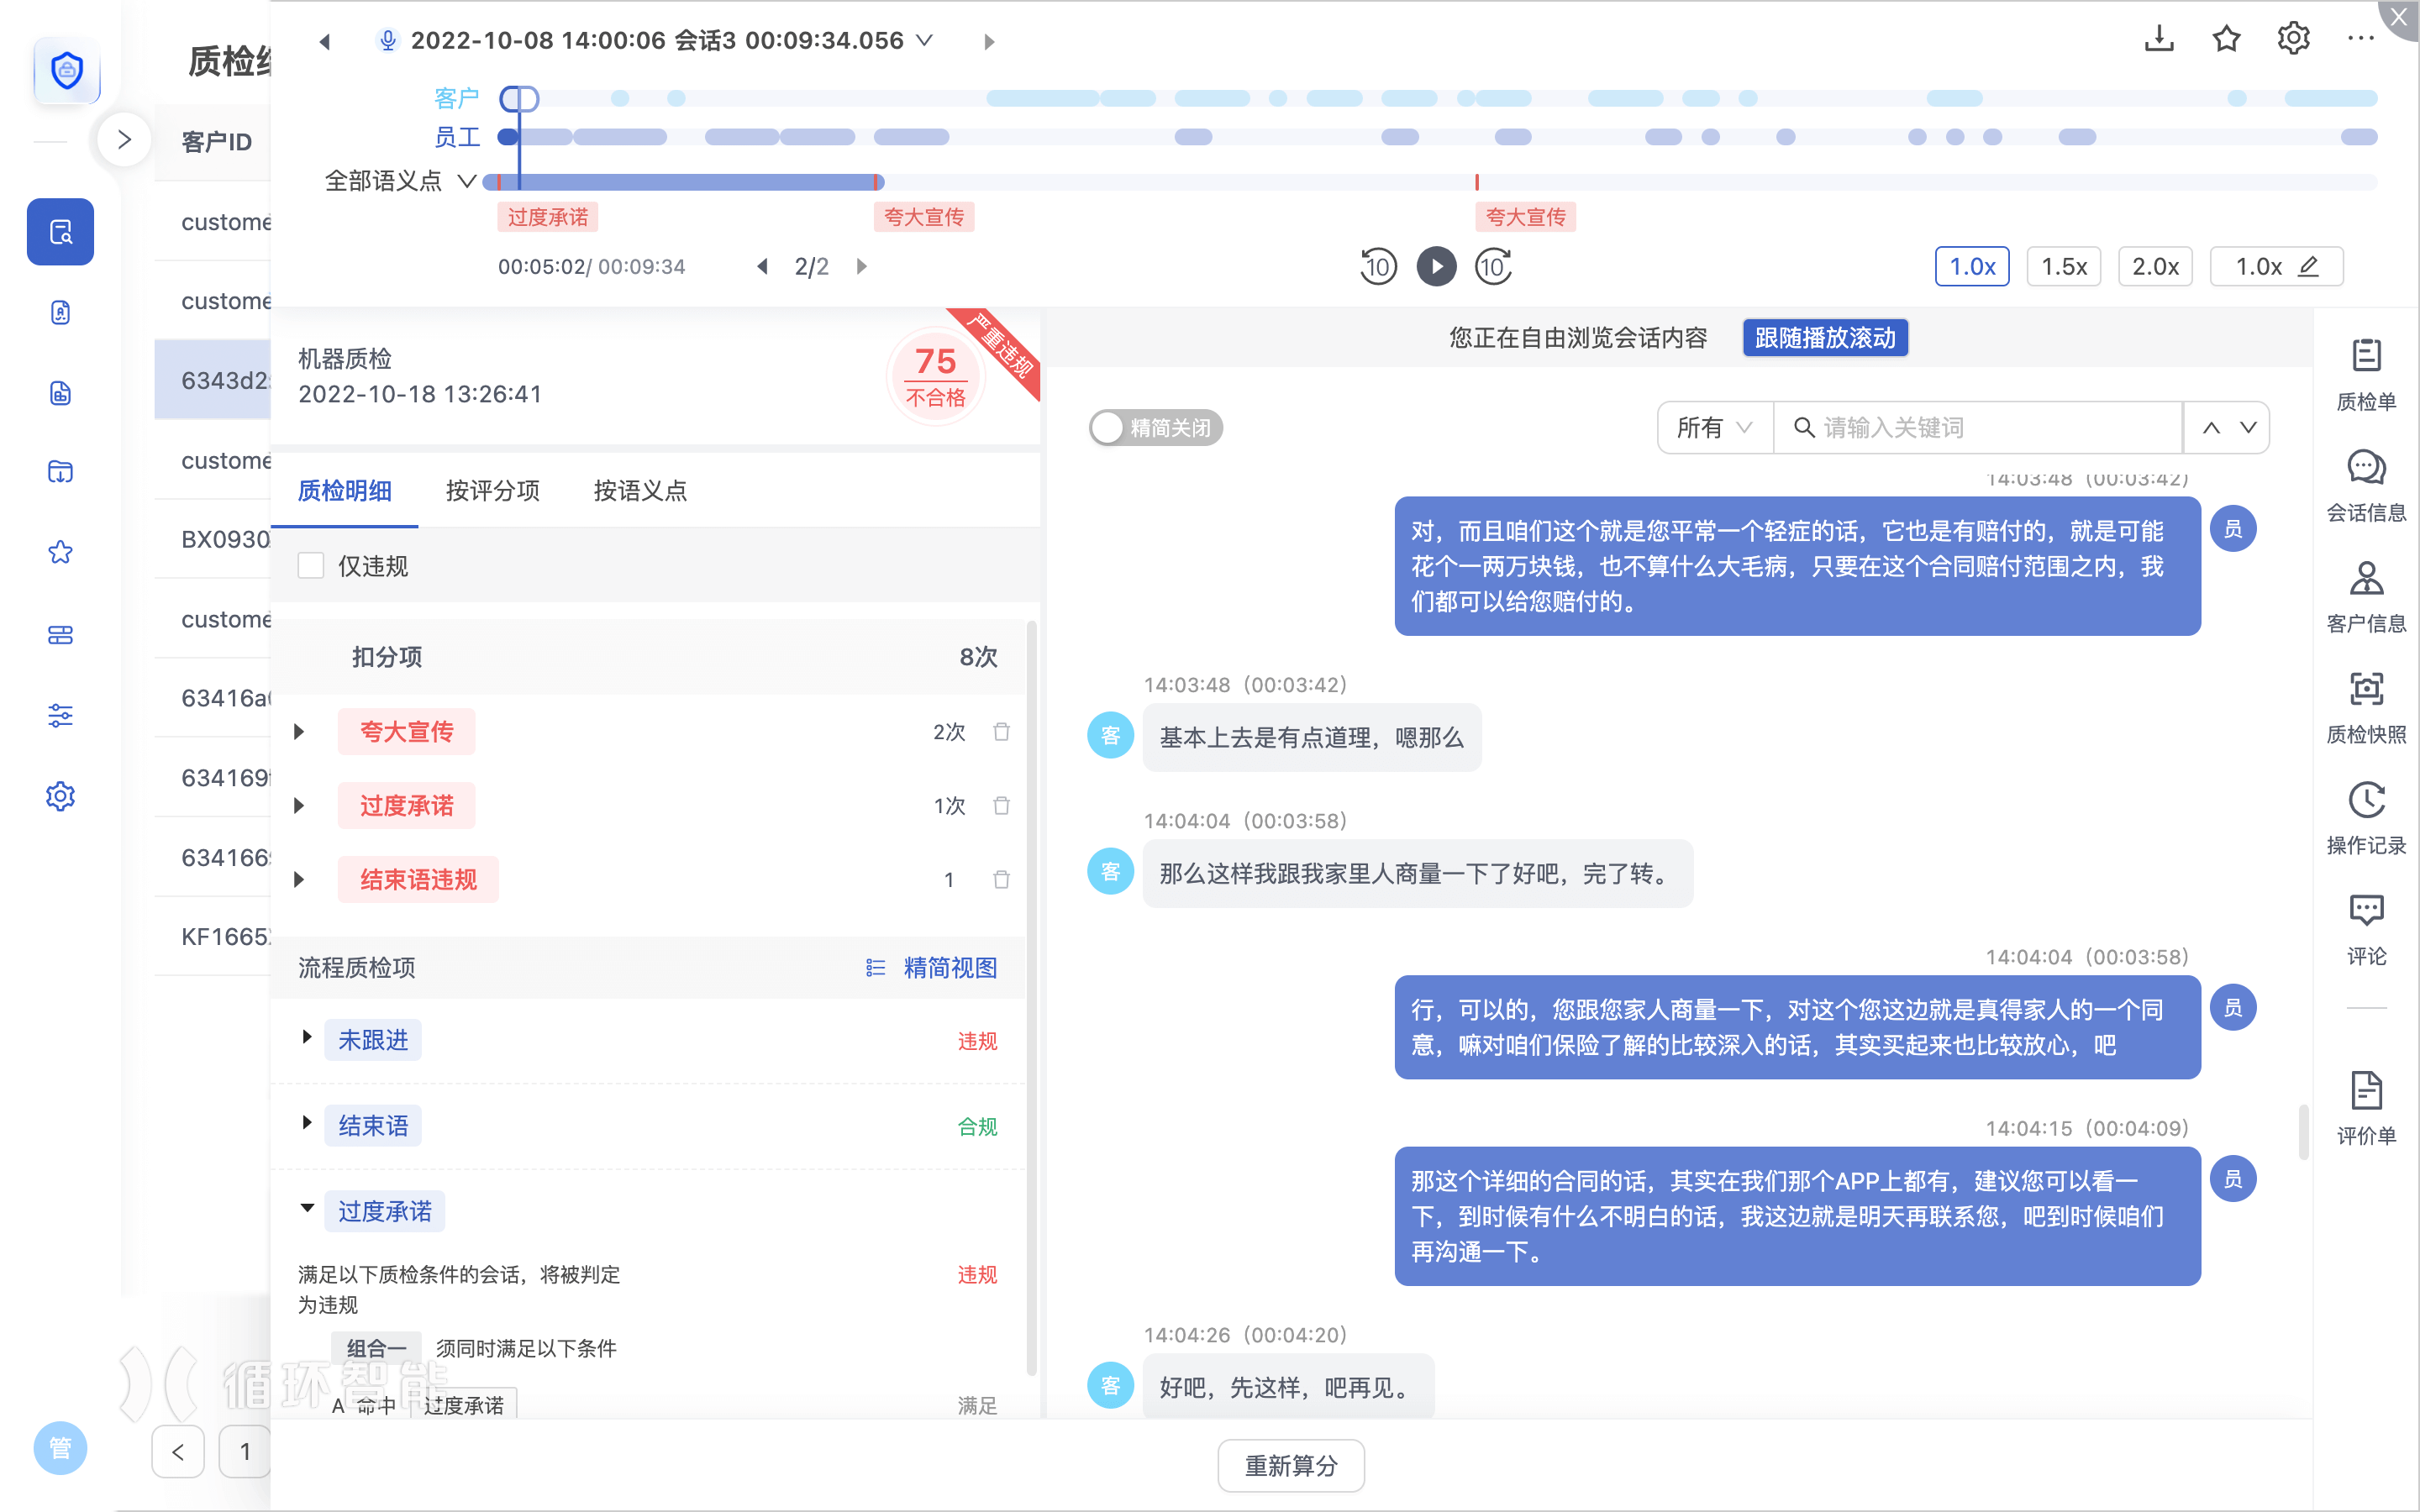The image size is (2420, 1512).
Task: Switch to 按语义点 tab
Action: pyautogui.click(x=640, y=491)
